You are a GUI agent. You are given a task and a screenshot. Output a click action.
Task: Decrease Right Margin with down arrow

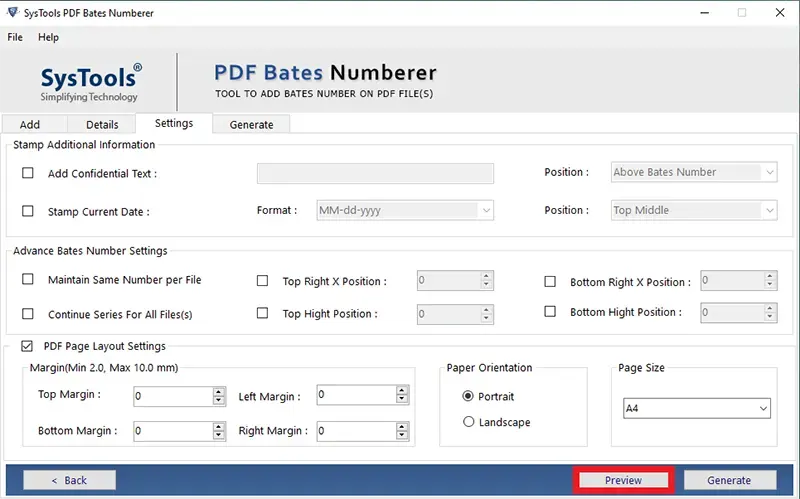tap(402, 436)
